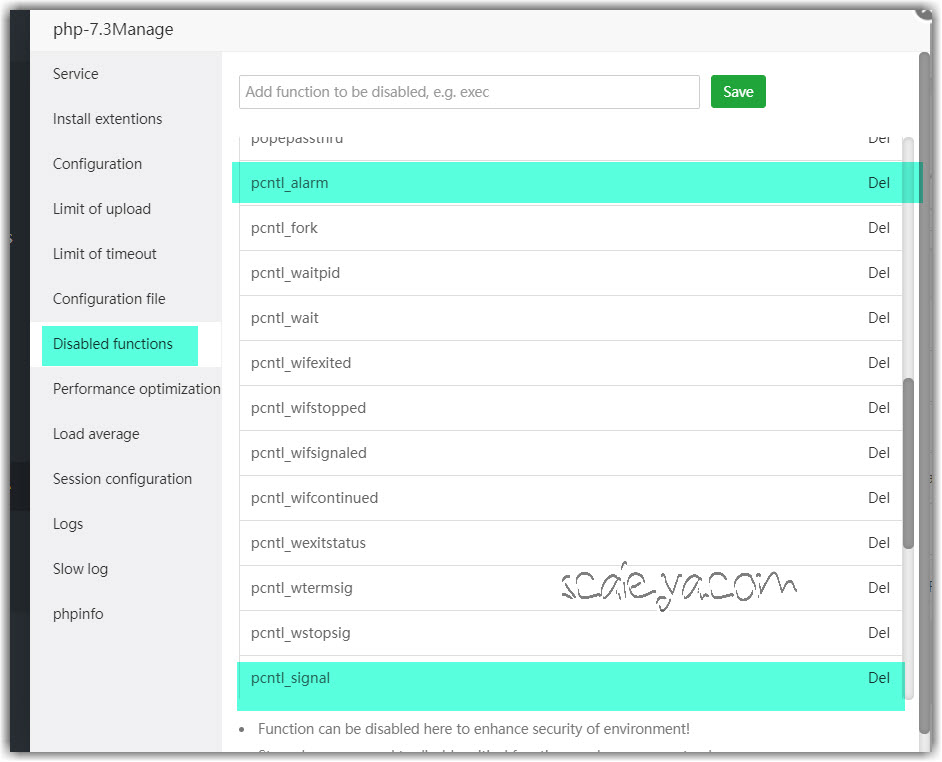942x762 pixels.
Task: Delete the pcntl_signal entry
Action: click(878, 678)
